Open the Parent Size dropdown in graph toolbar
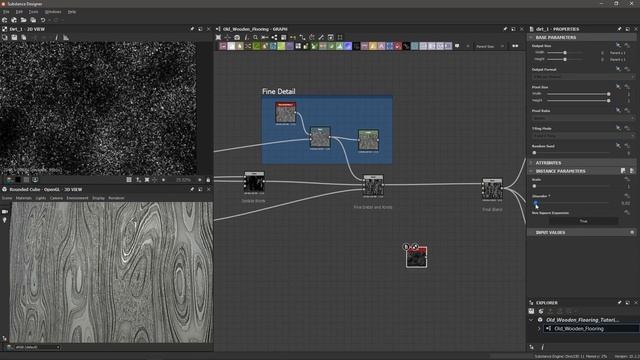Screen dimensions: 640x360 coord(490,46)
